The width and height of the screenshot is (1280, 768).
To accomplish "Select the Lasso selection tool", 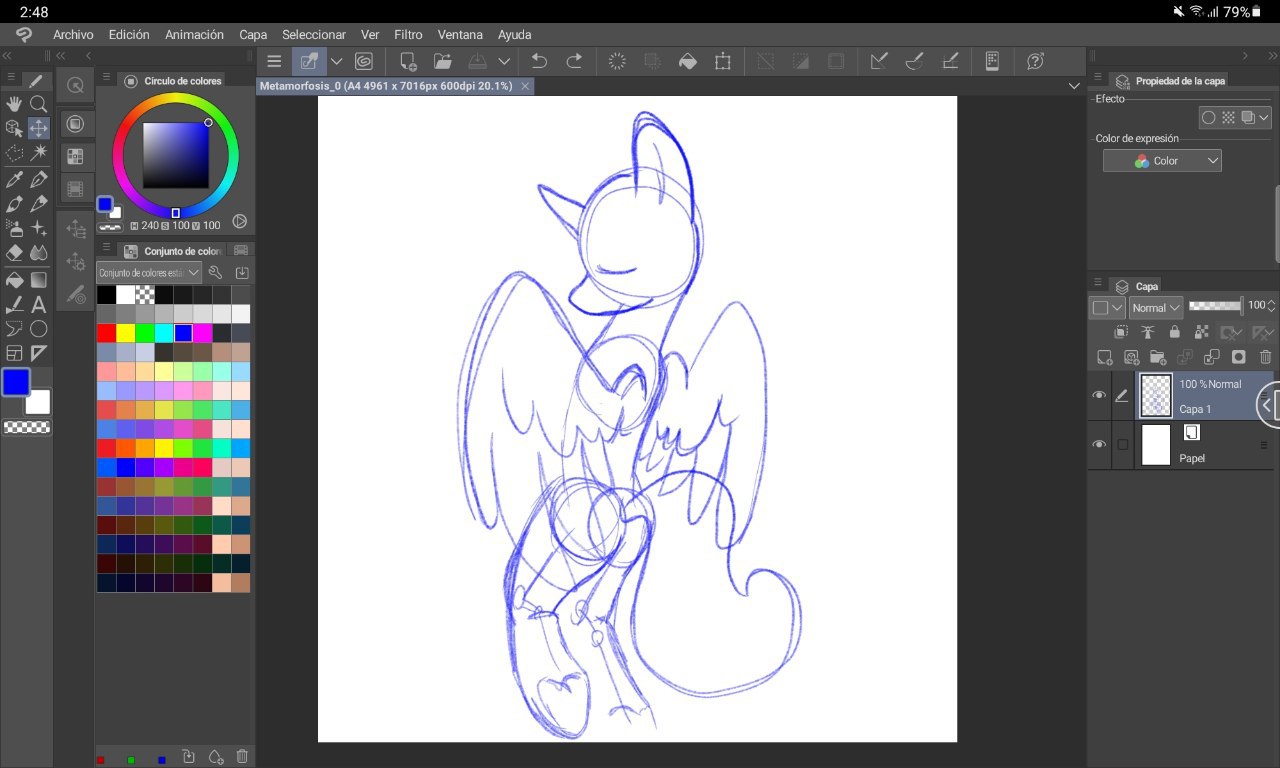I will (x=14, y=153).
